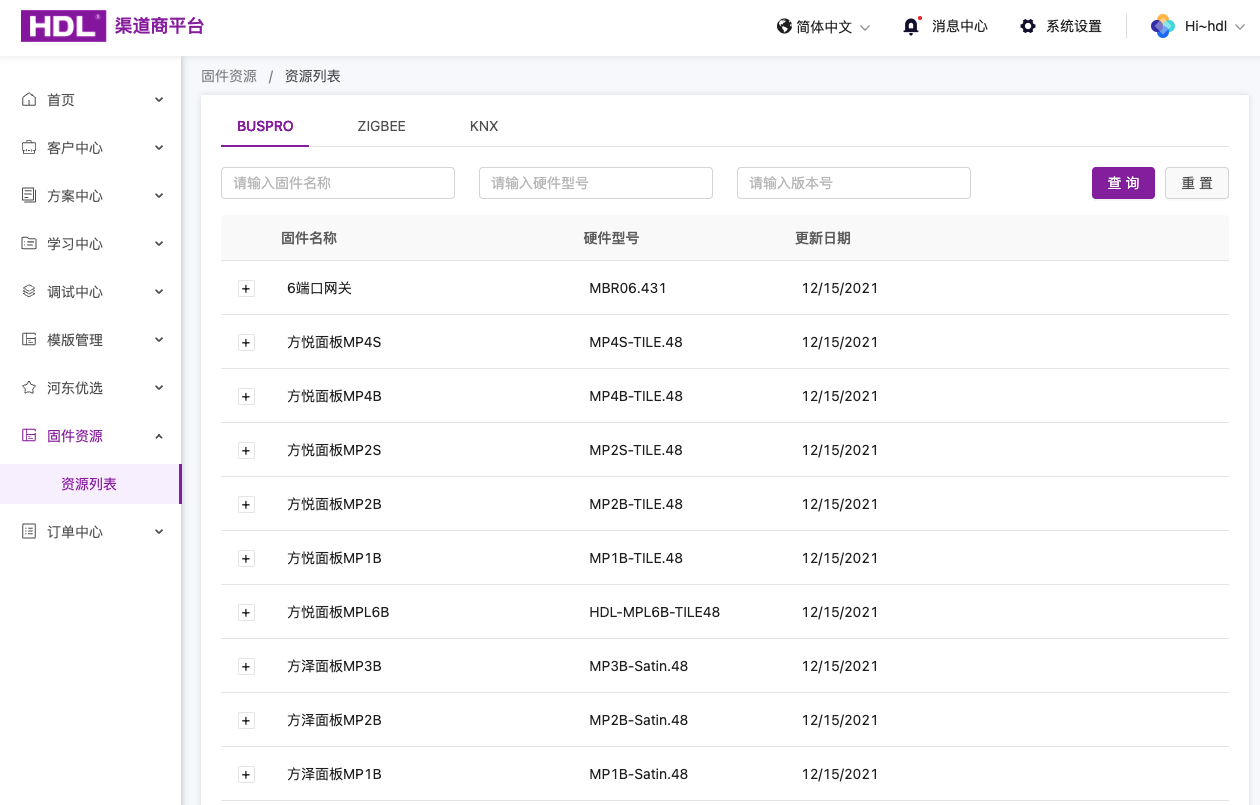The height and width of the screenshot is (805, 1260).
Task: Click hardware model MP2B-Satin.48
Action: (639, 720)
